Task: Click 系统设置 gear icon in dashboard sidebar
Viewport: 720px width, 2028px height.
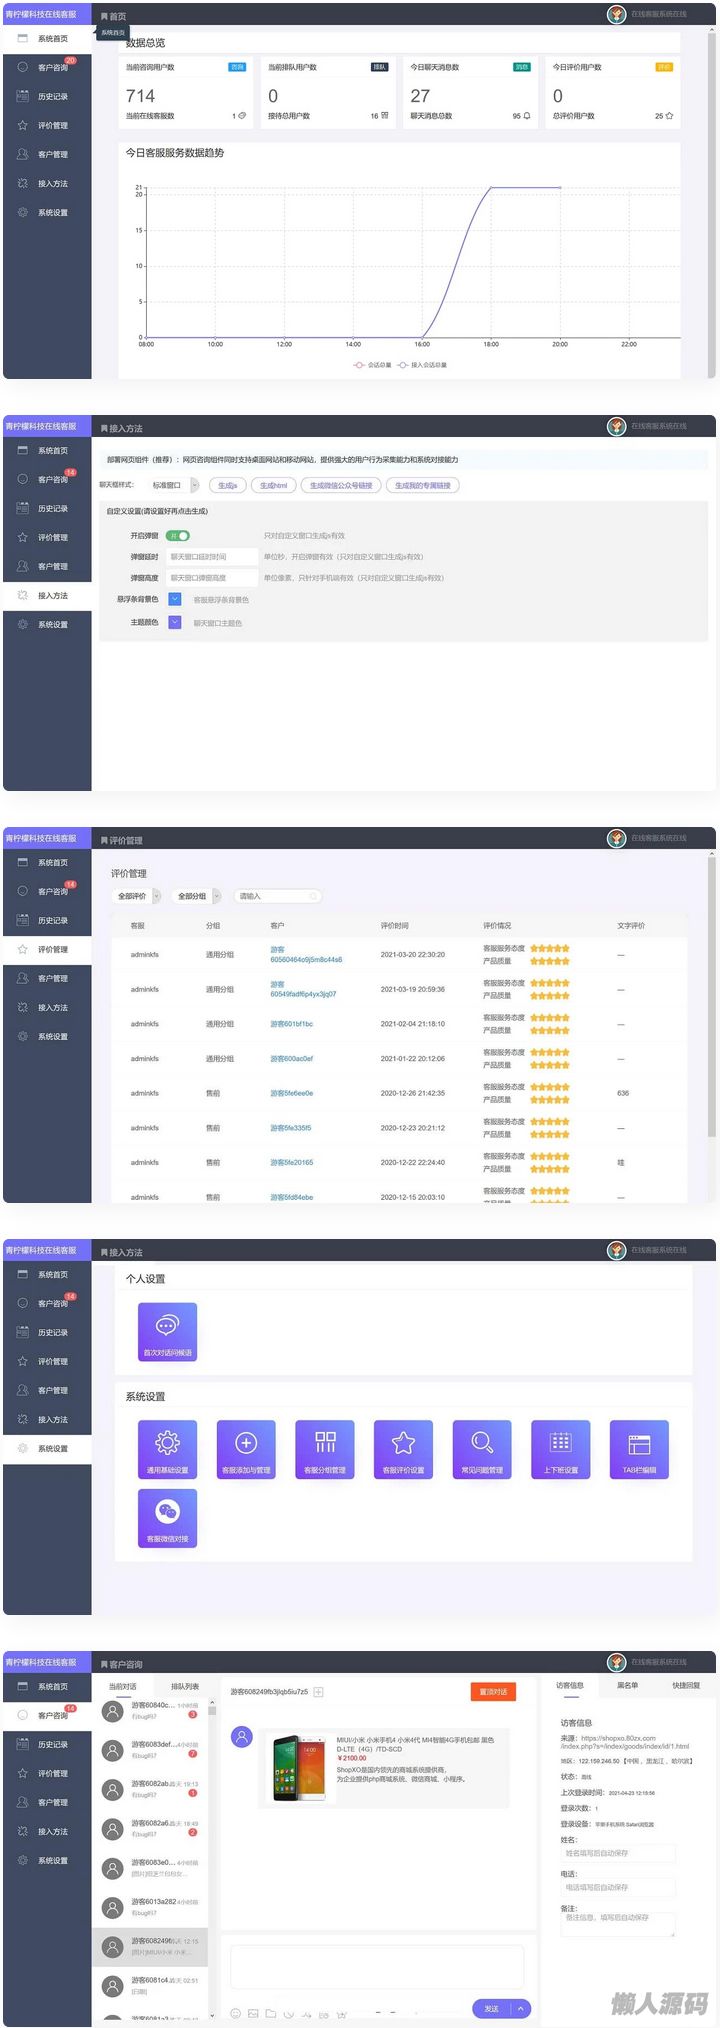Action: pyautogui.click(x=22, y=212)
